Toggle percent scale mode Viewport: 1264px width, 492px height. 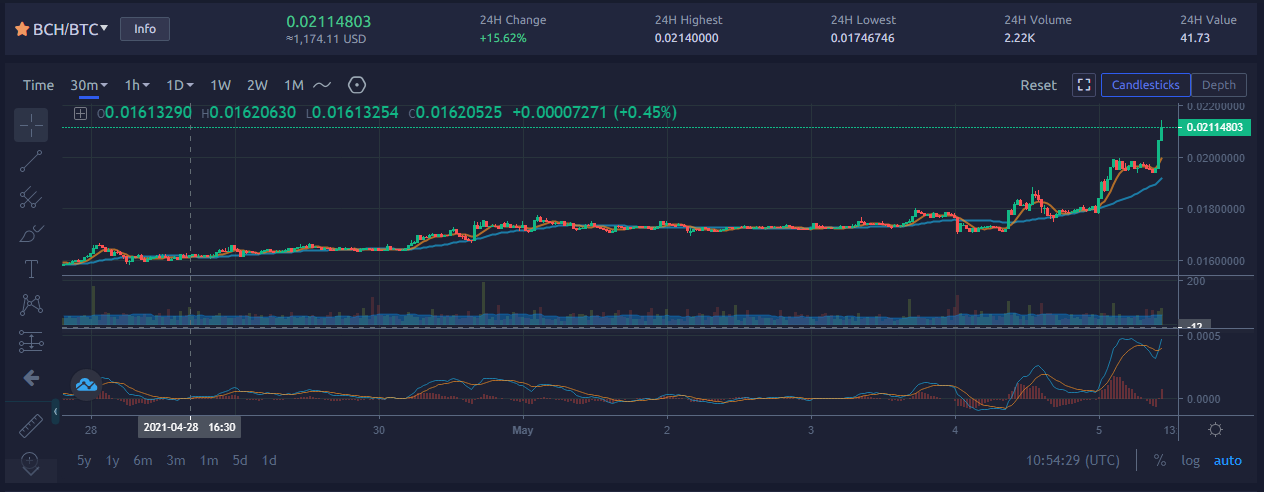[x=1160, y=461]
